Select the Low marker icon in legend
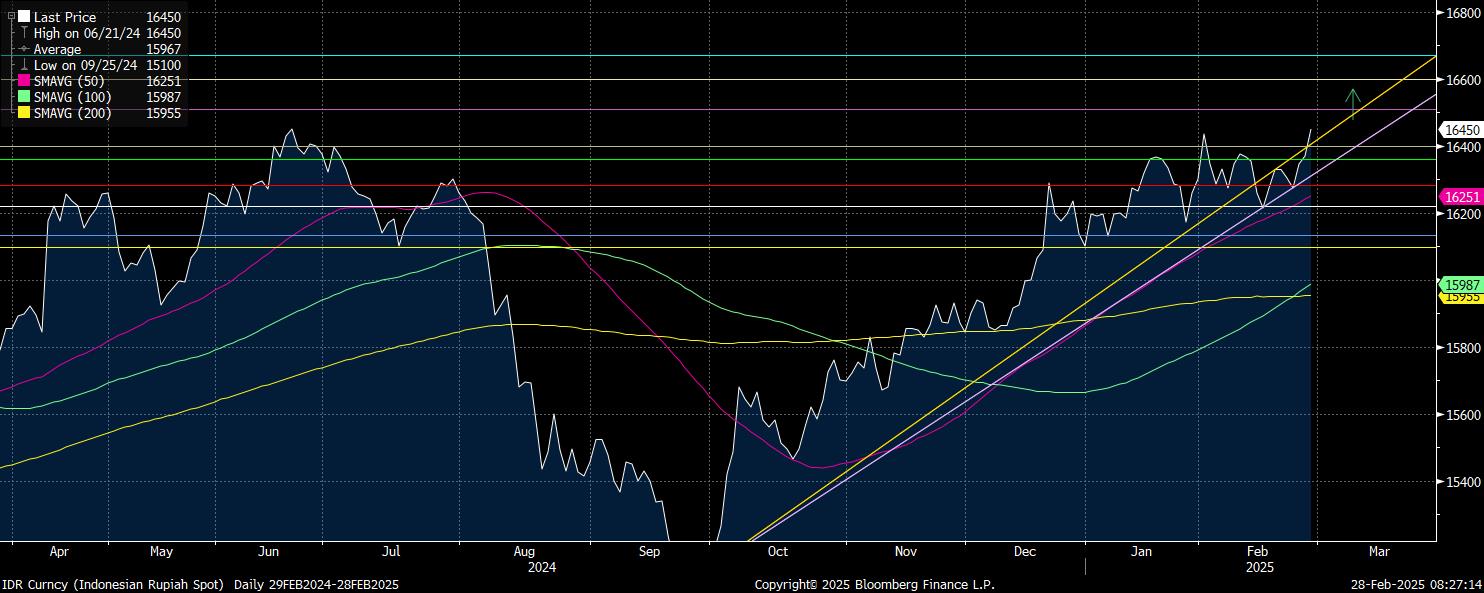1484x593 pixels. pyautogui.click(x=24, y=65)
